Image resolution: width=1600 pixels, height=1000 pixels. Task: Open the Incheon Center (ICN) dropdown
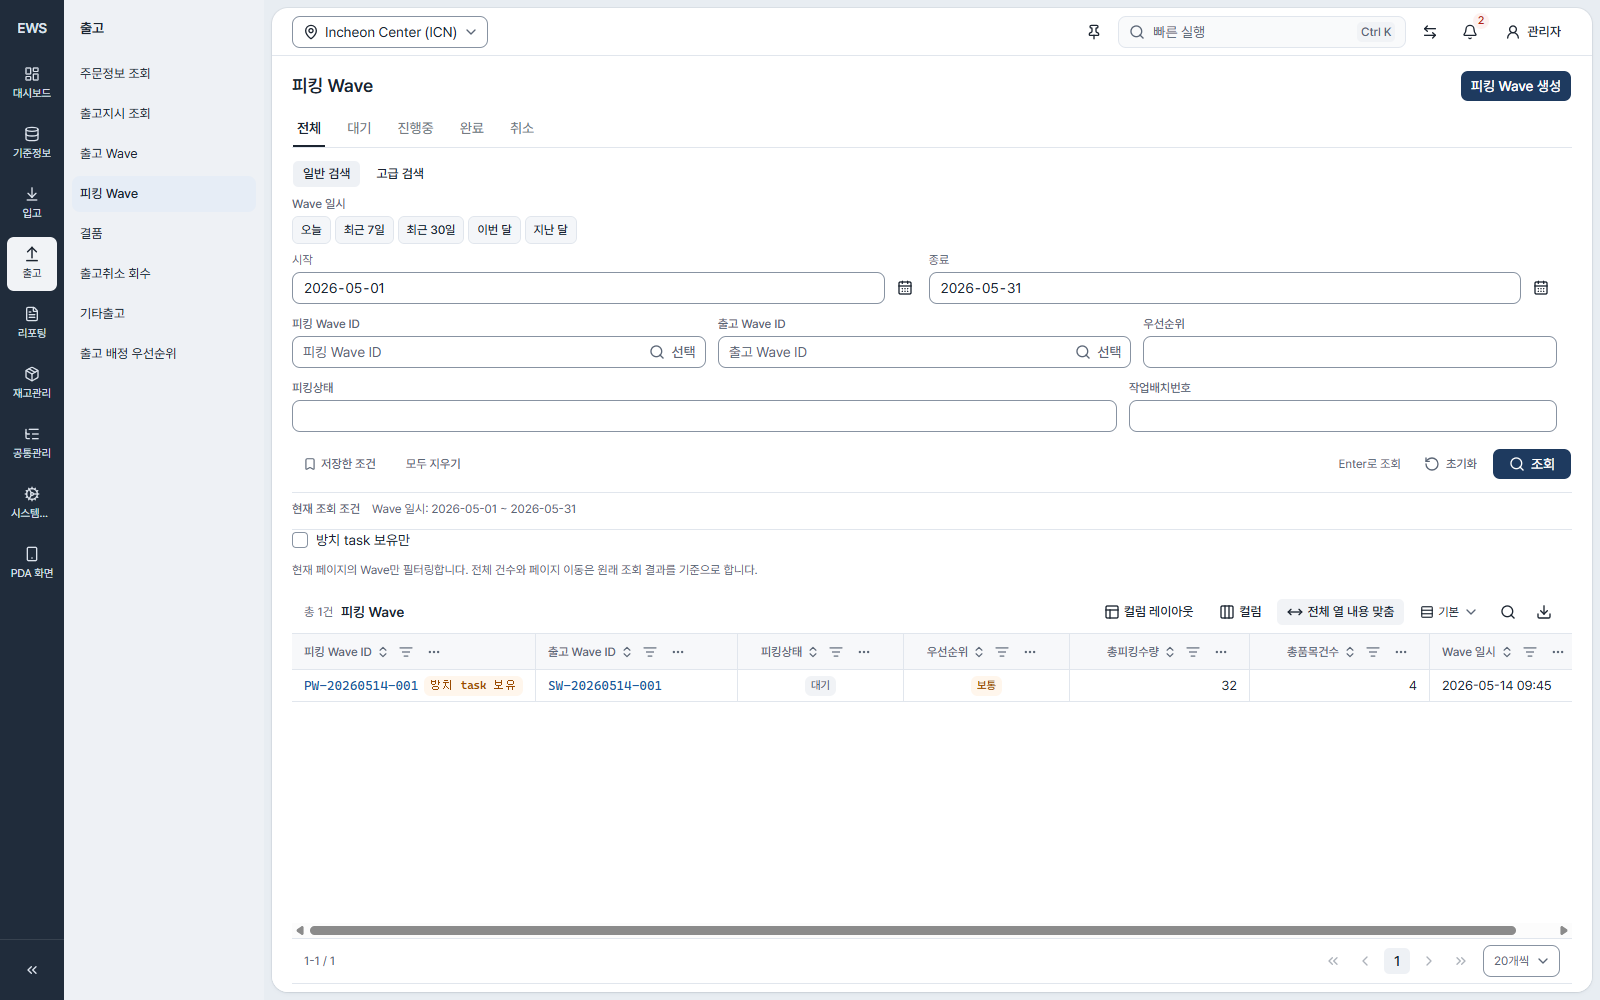pos(390,32)
